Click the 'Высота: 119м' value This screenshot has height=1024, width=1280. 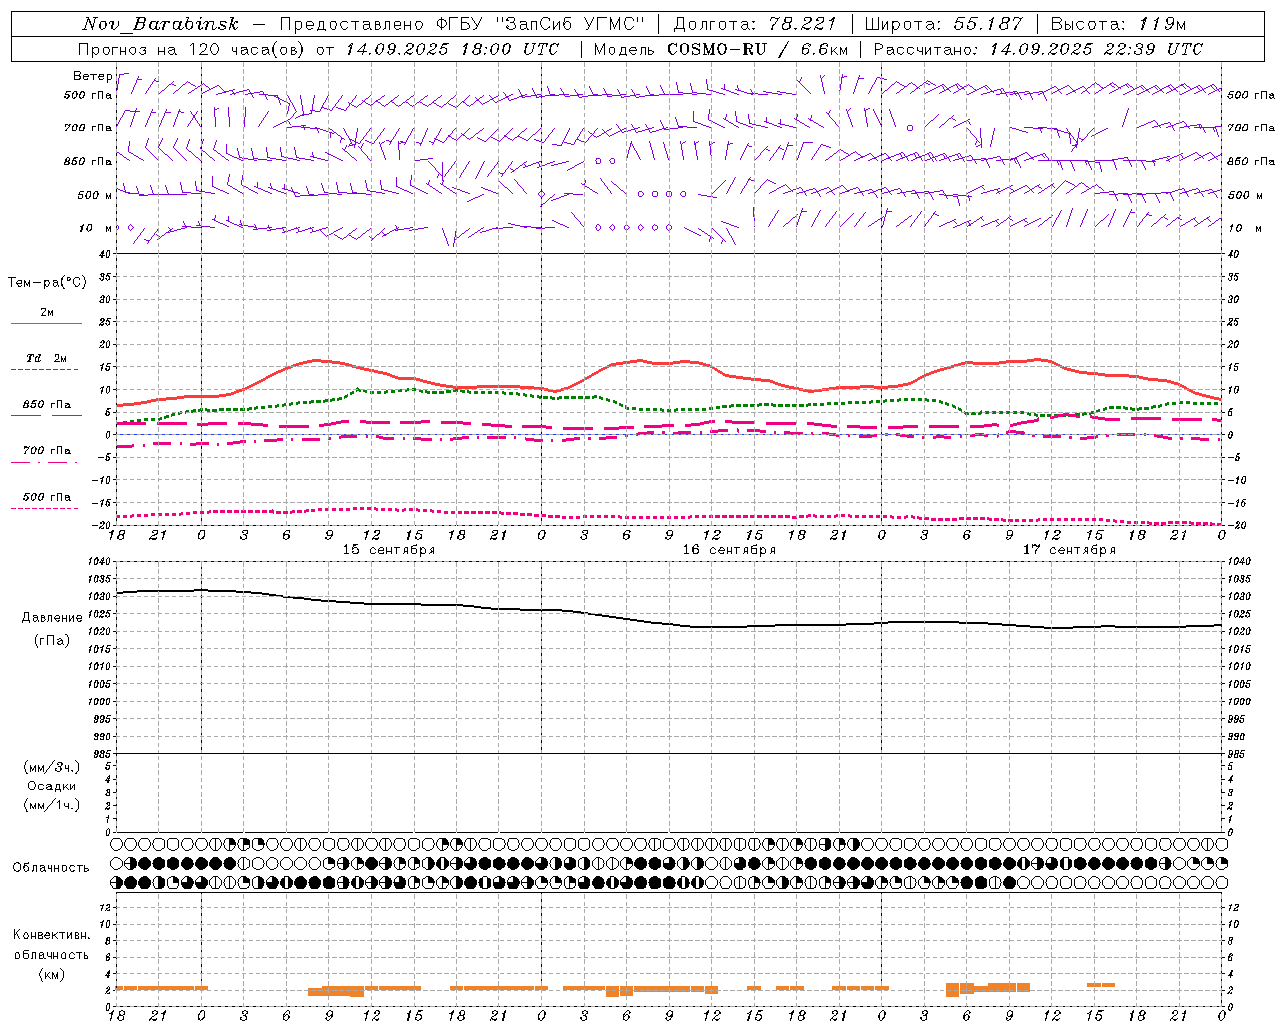(1118, 24)
